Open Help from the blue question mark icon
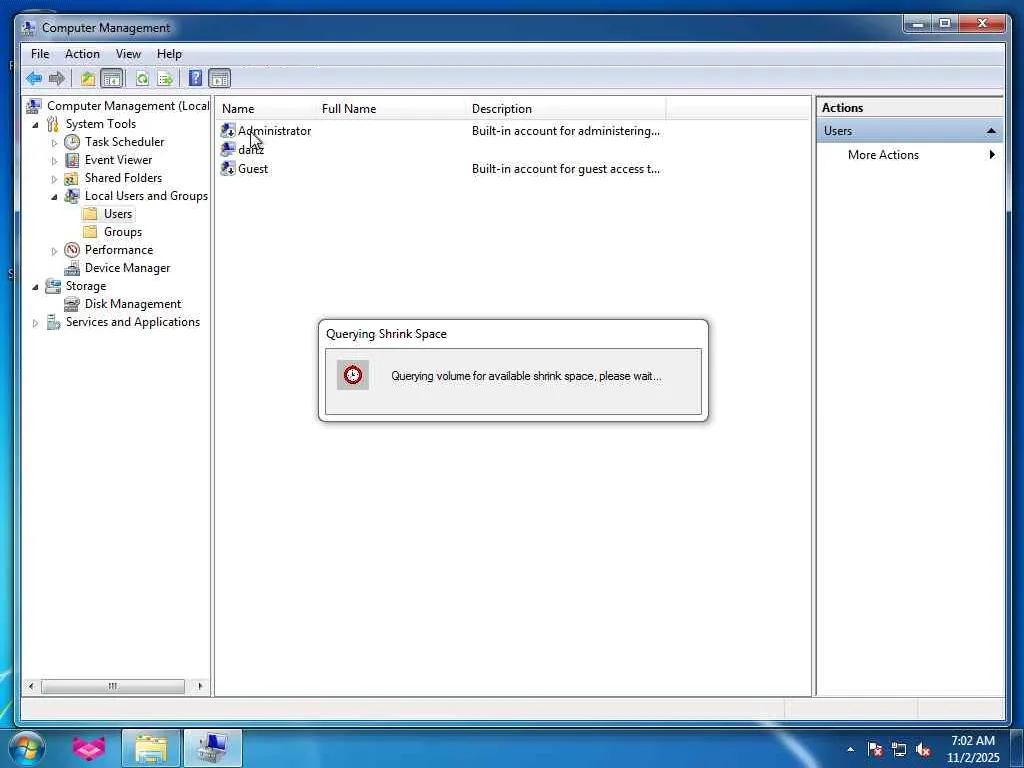 (x=195, y=78)
